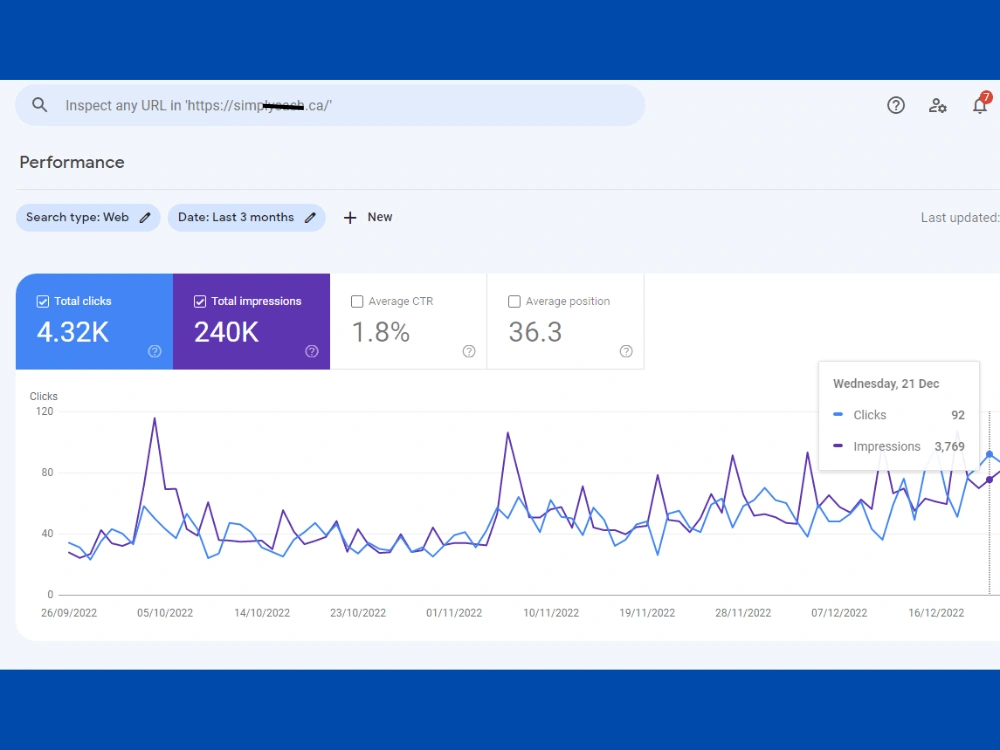Open help icon on Total clicks card

click(x=154, y=351)
